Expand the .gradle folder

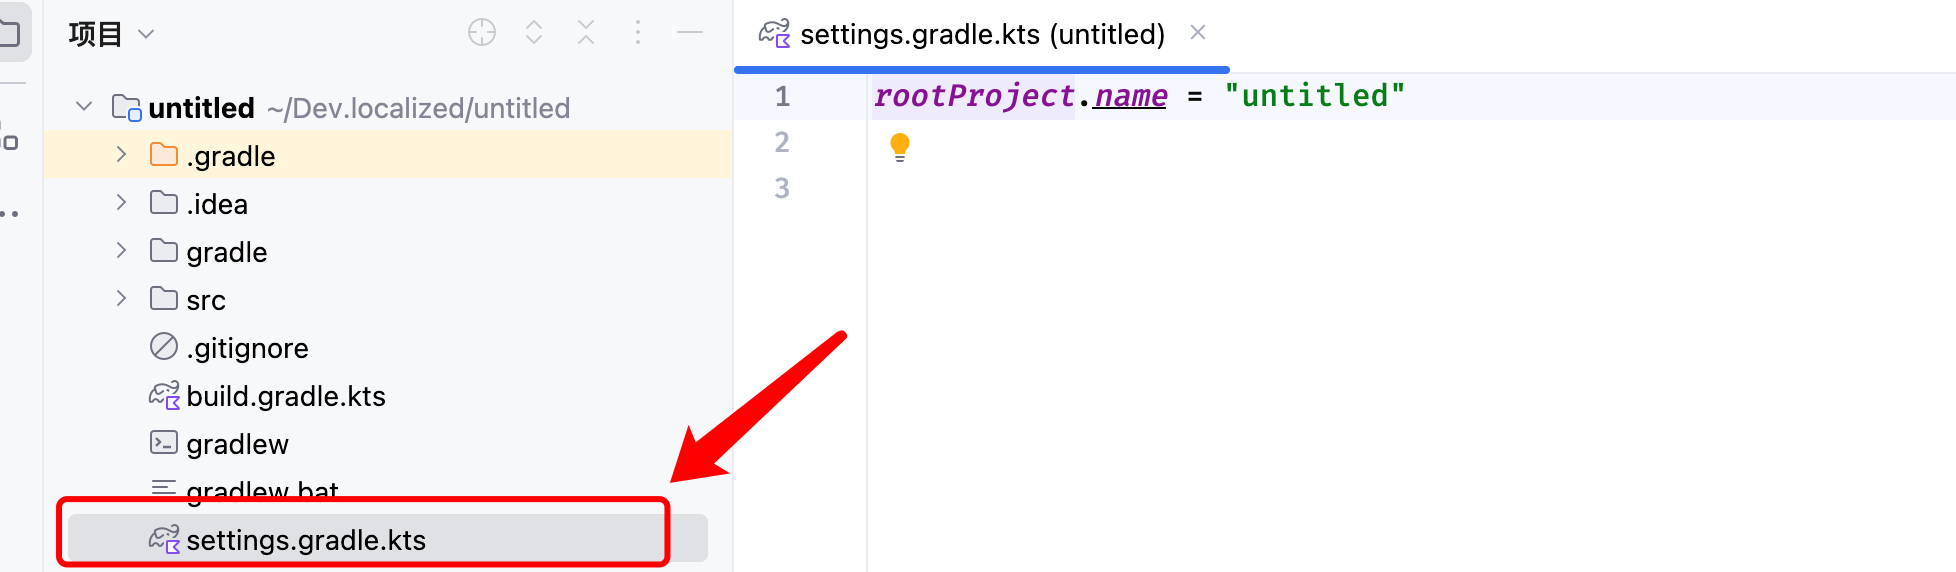coord(121,155)
